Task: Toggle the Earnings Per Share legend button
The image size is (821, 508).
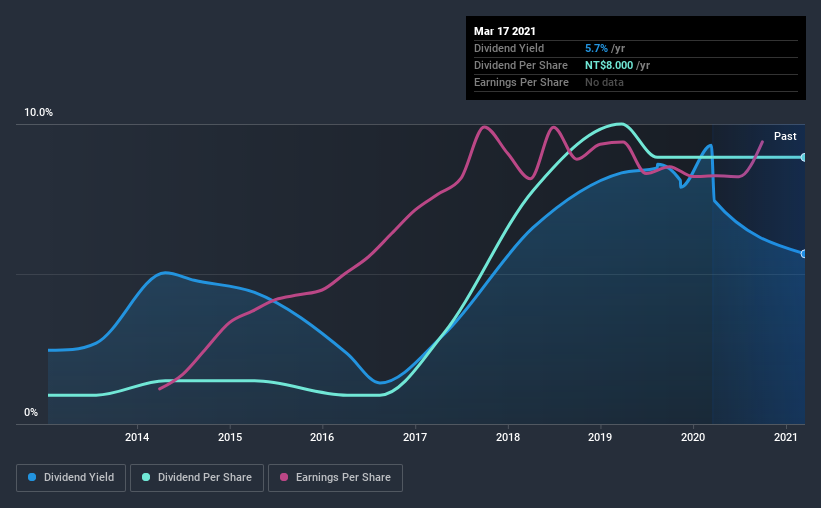Action: click(336, 478)
